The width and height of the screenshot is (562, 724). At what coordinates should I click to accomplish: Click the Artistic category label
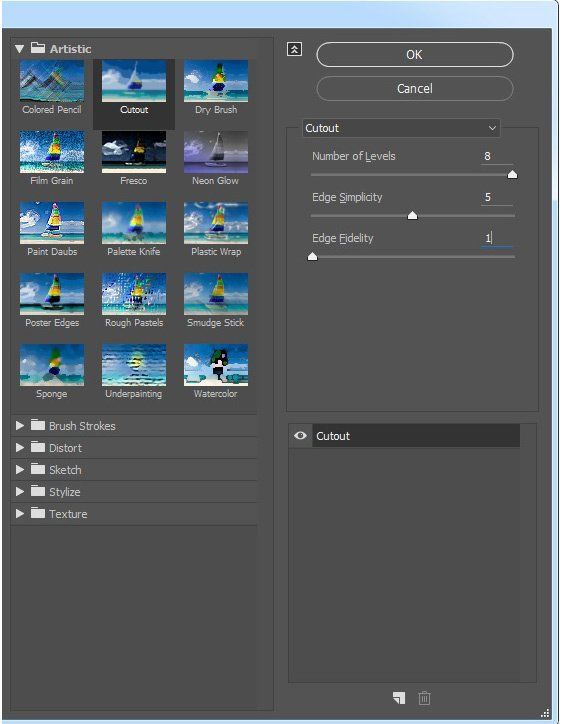70,49
